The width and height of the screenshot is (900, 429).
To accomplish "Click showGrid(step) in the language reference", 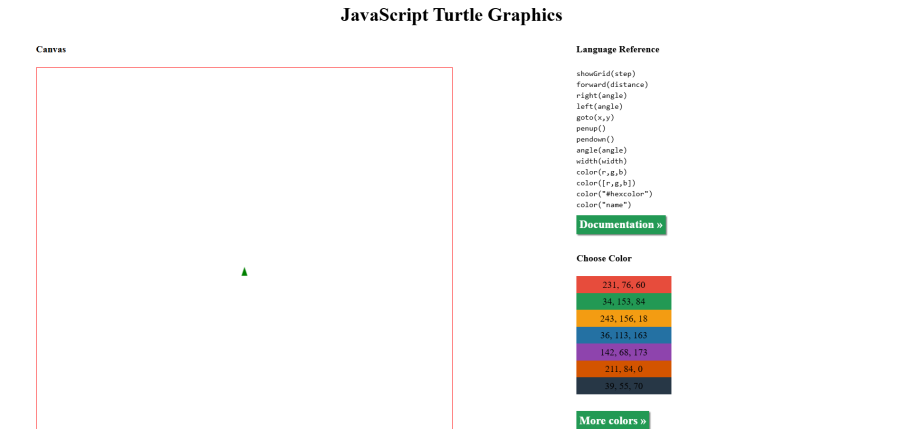I will [x=605, y=74].
